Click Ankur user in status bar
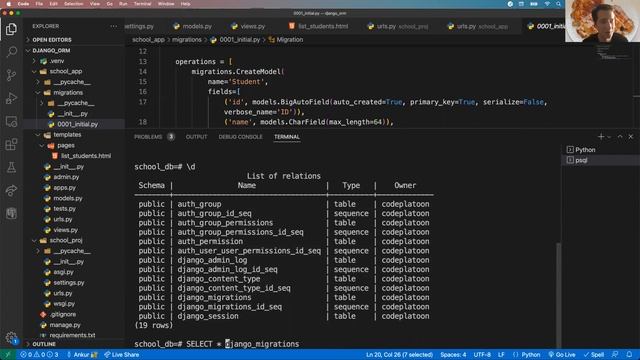Image resolution: width=640 pixels, height=360 pixels. tap(82, 355)
